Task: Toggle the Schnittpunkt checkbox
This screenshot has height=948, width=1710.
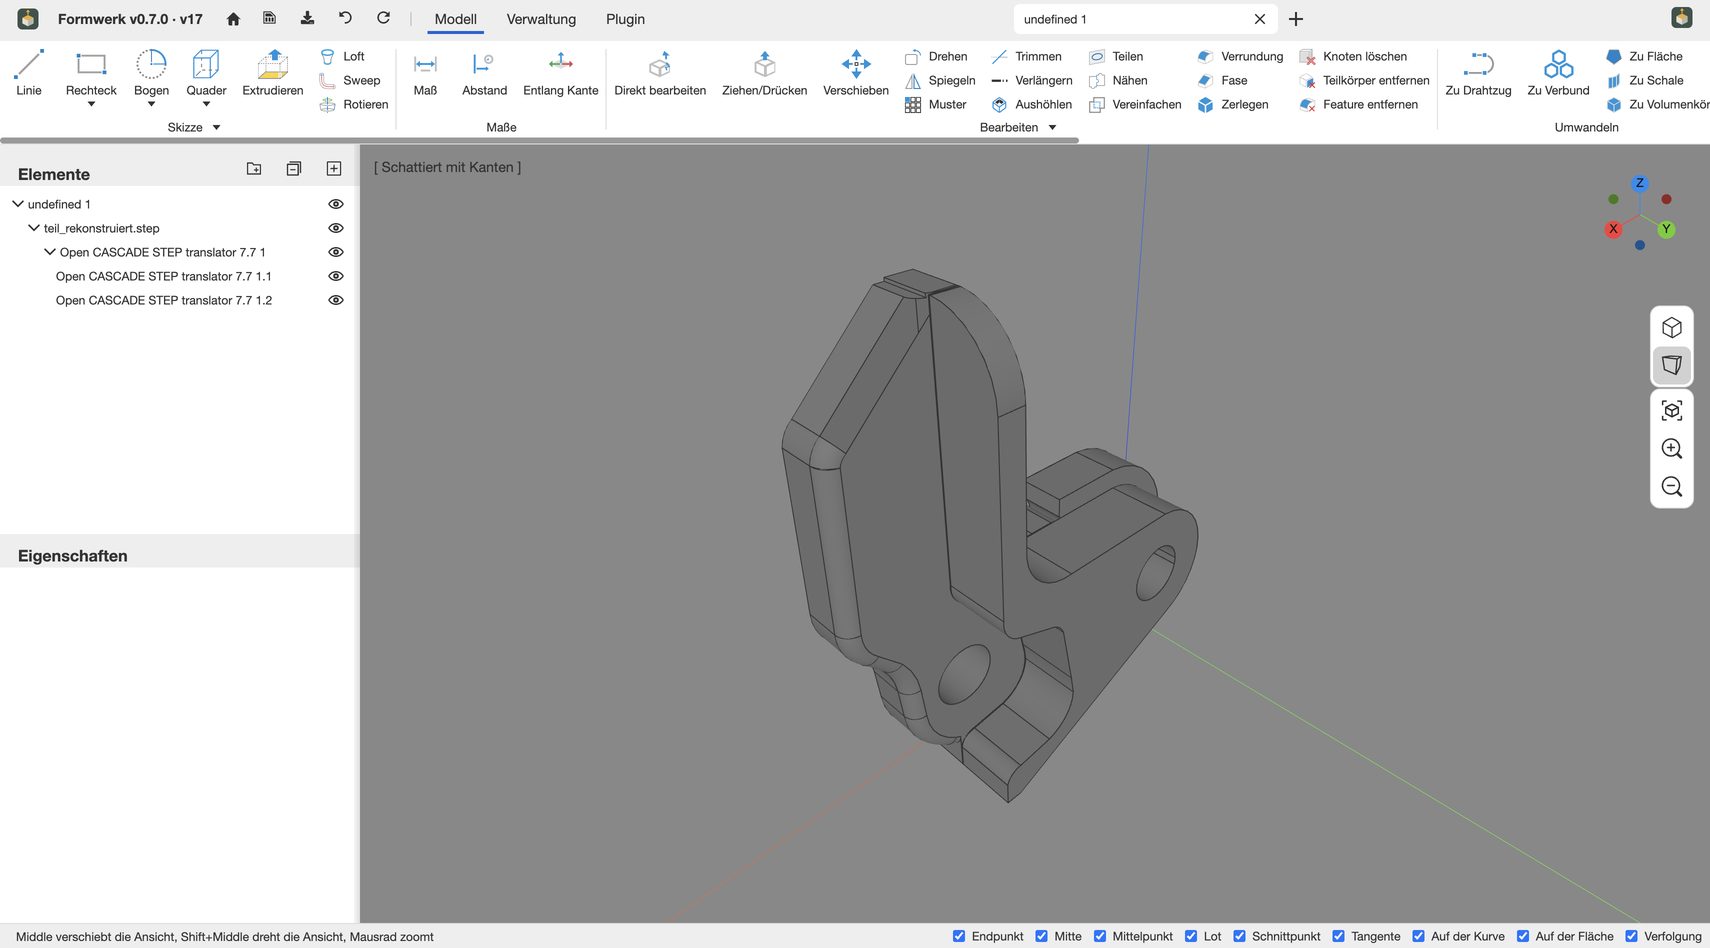Action: 1239,936
